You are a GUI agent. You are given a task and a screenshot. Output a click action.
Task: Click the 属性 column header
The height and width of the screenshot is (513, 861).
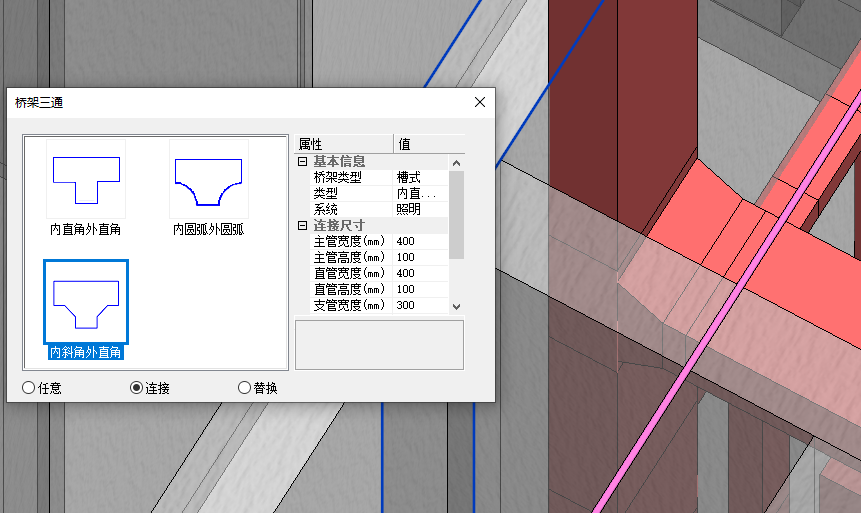pos(344,144)
